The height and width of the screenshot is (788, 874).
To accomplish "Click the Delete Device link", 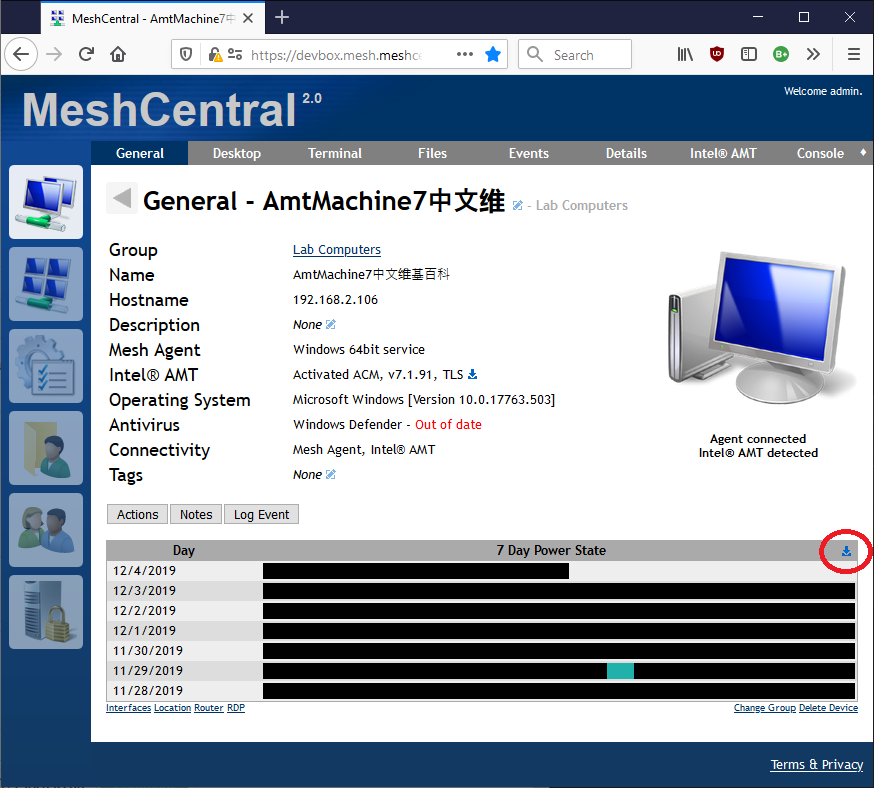I will 828,708.
